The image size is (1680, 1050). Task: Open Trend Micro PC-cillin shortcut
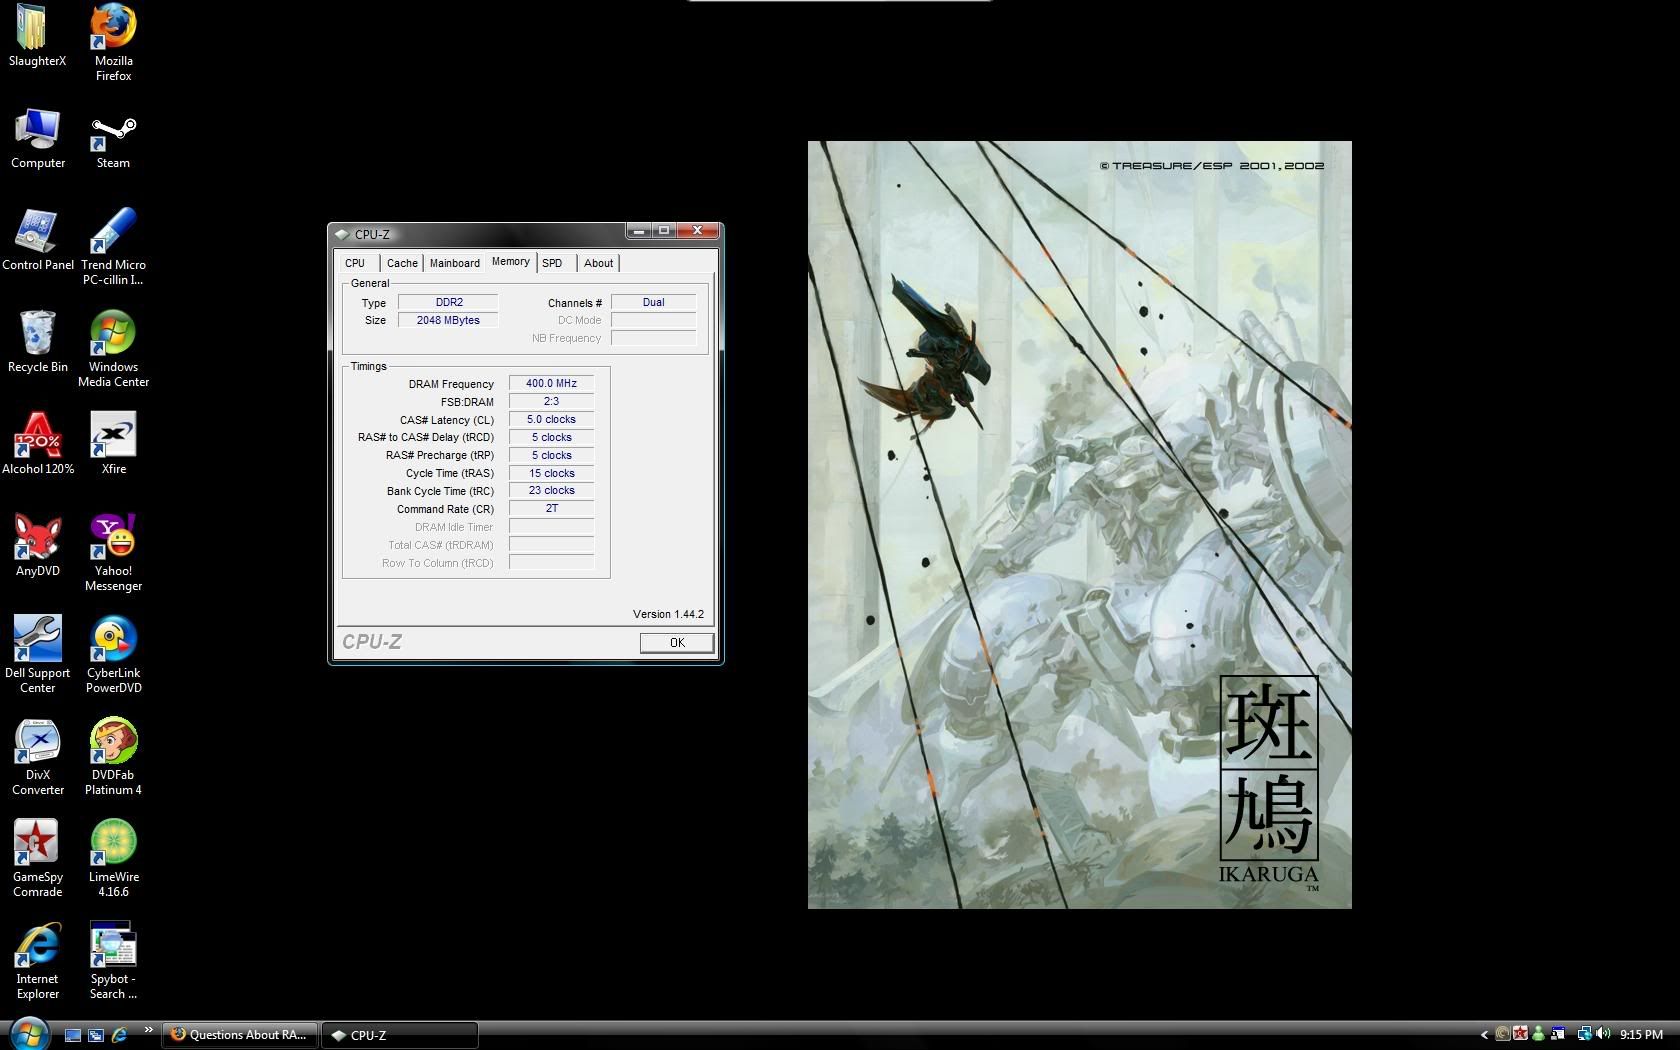pyautogui.click(x=113, y=248)
